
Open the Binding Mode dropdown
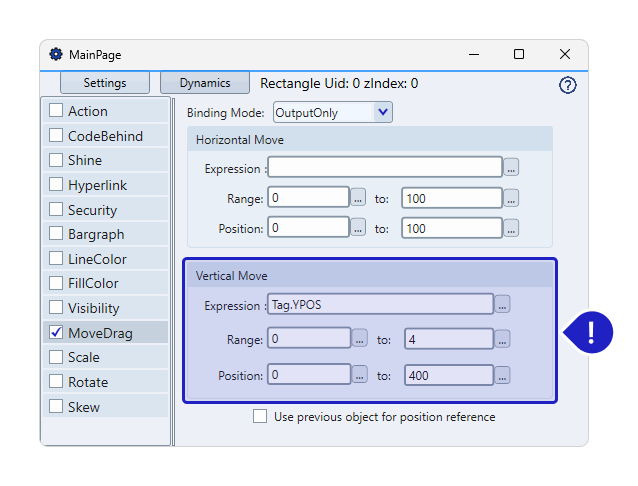point(382,113)
